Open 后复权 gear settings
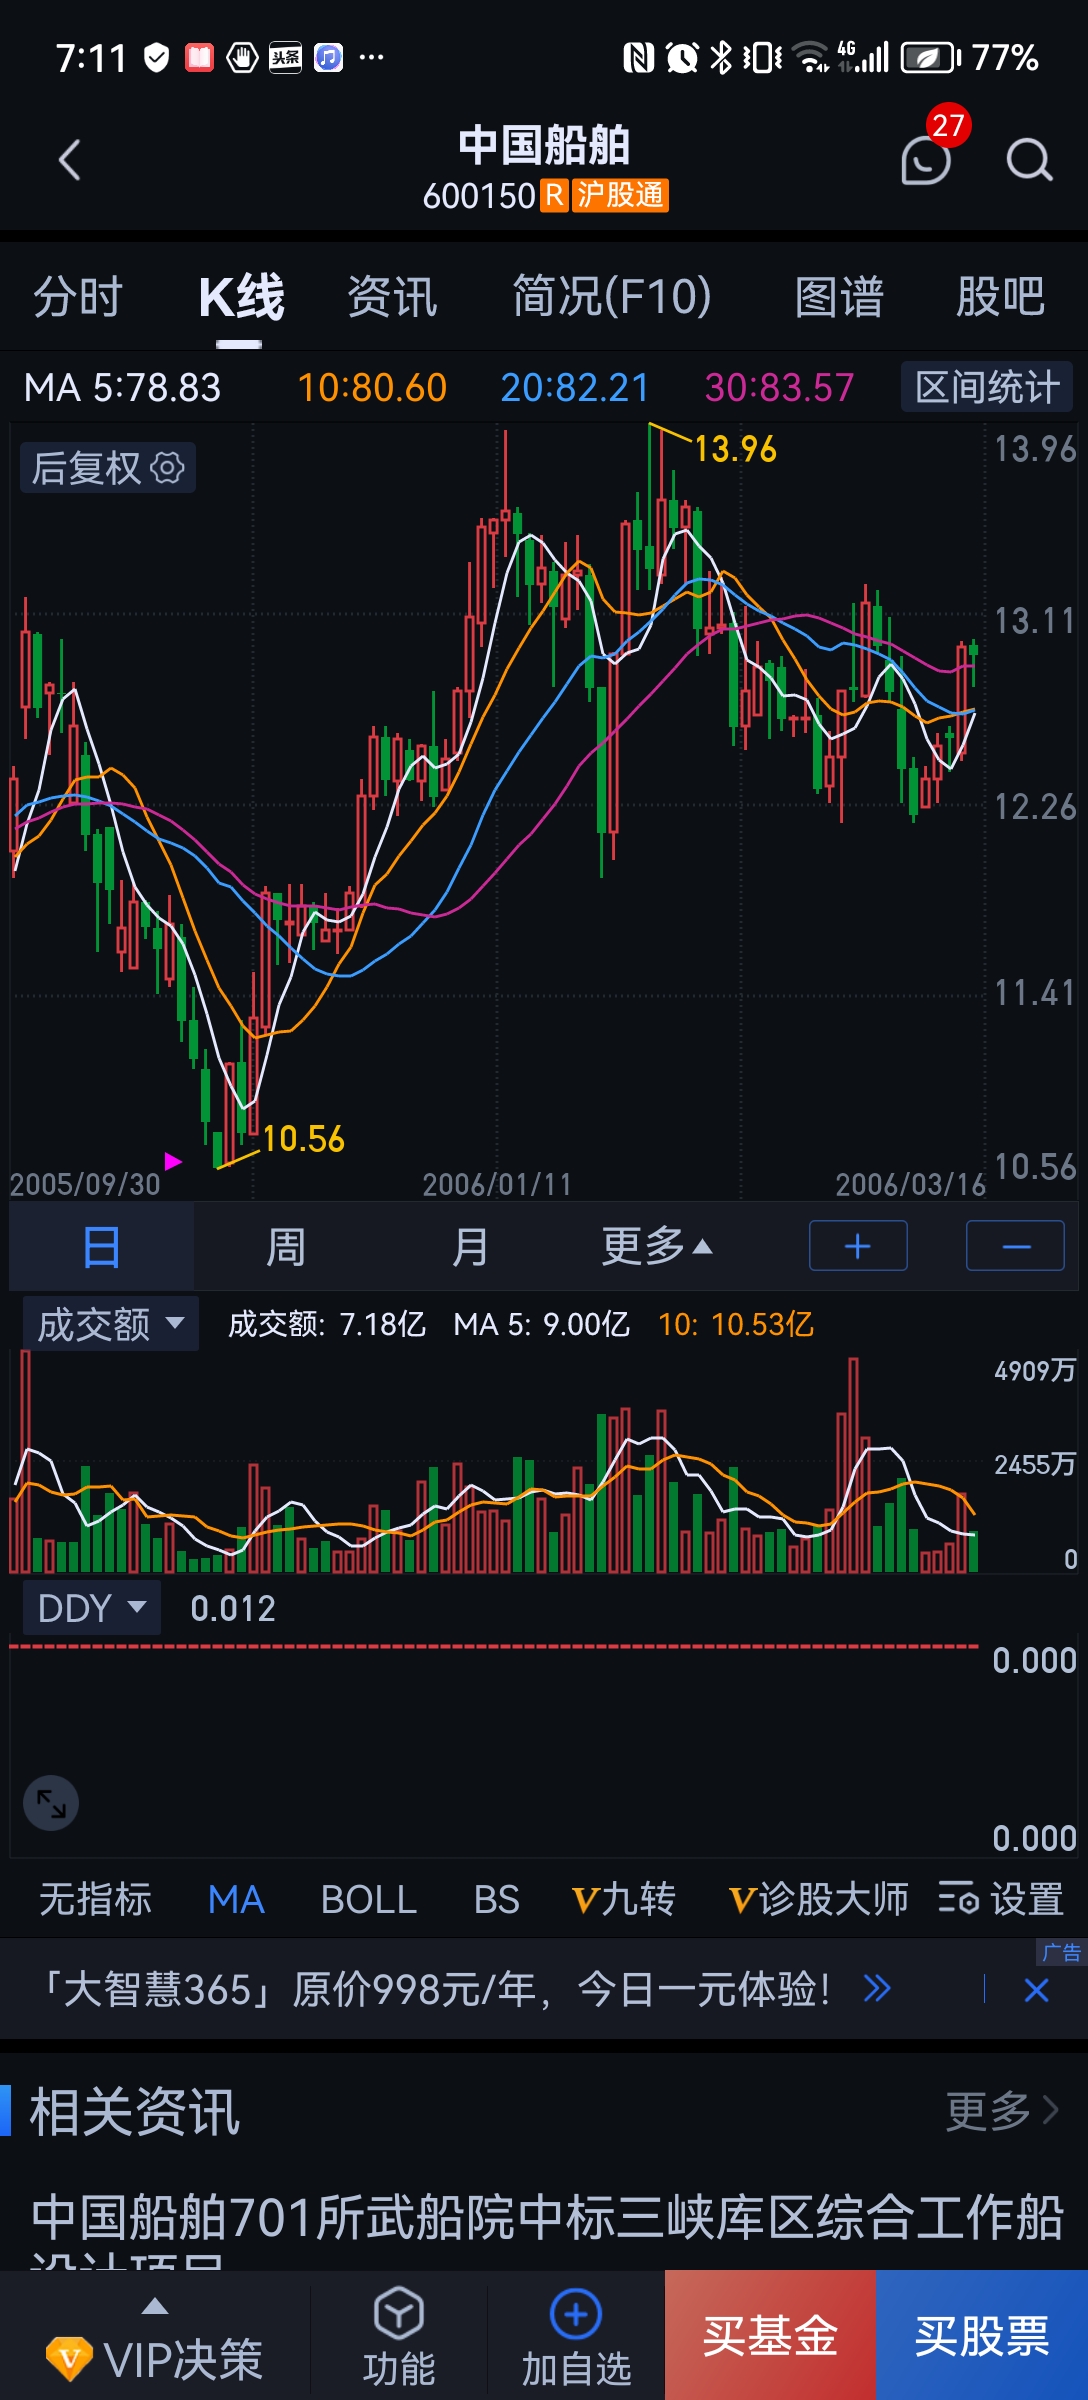 click(x=108, y=467)
